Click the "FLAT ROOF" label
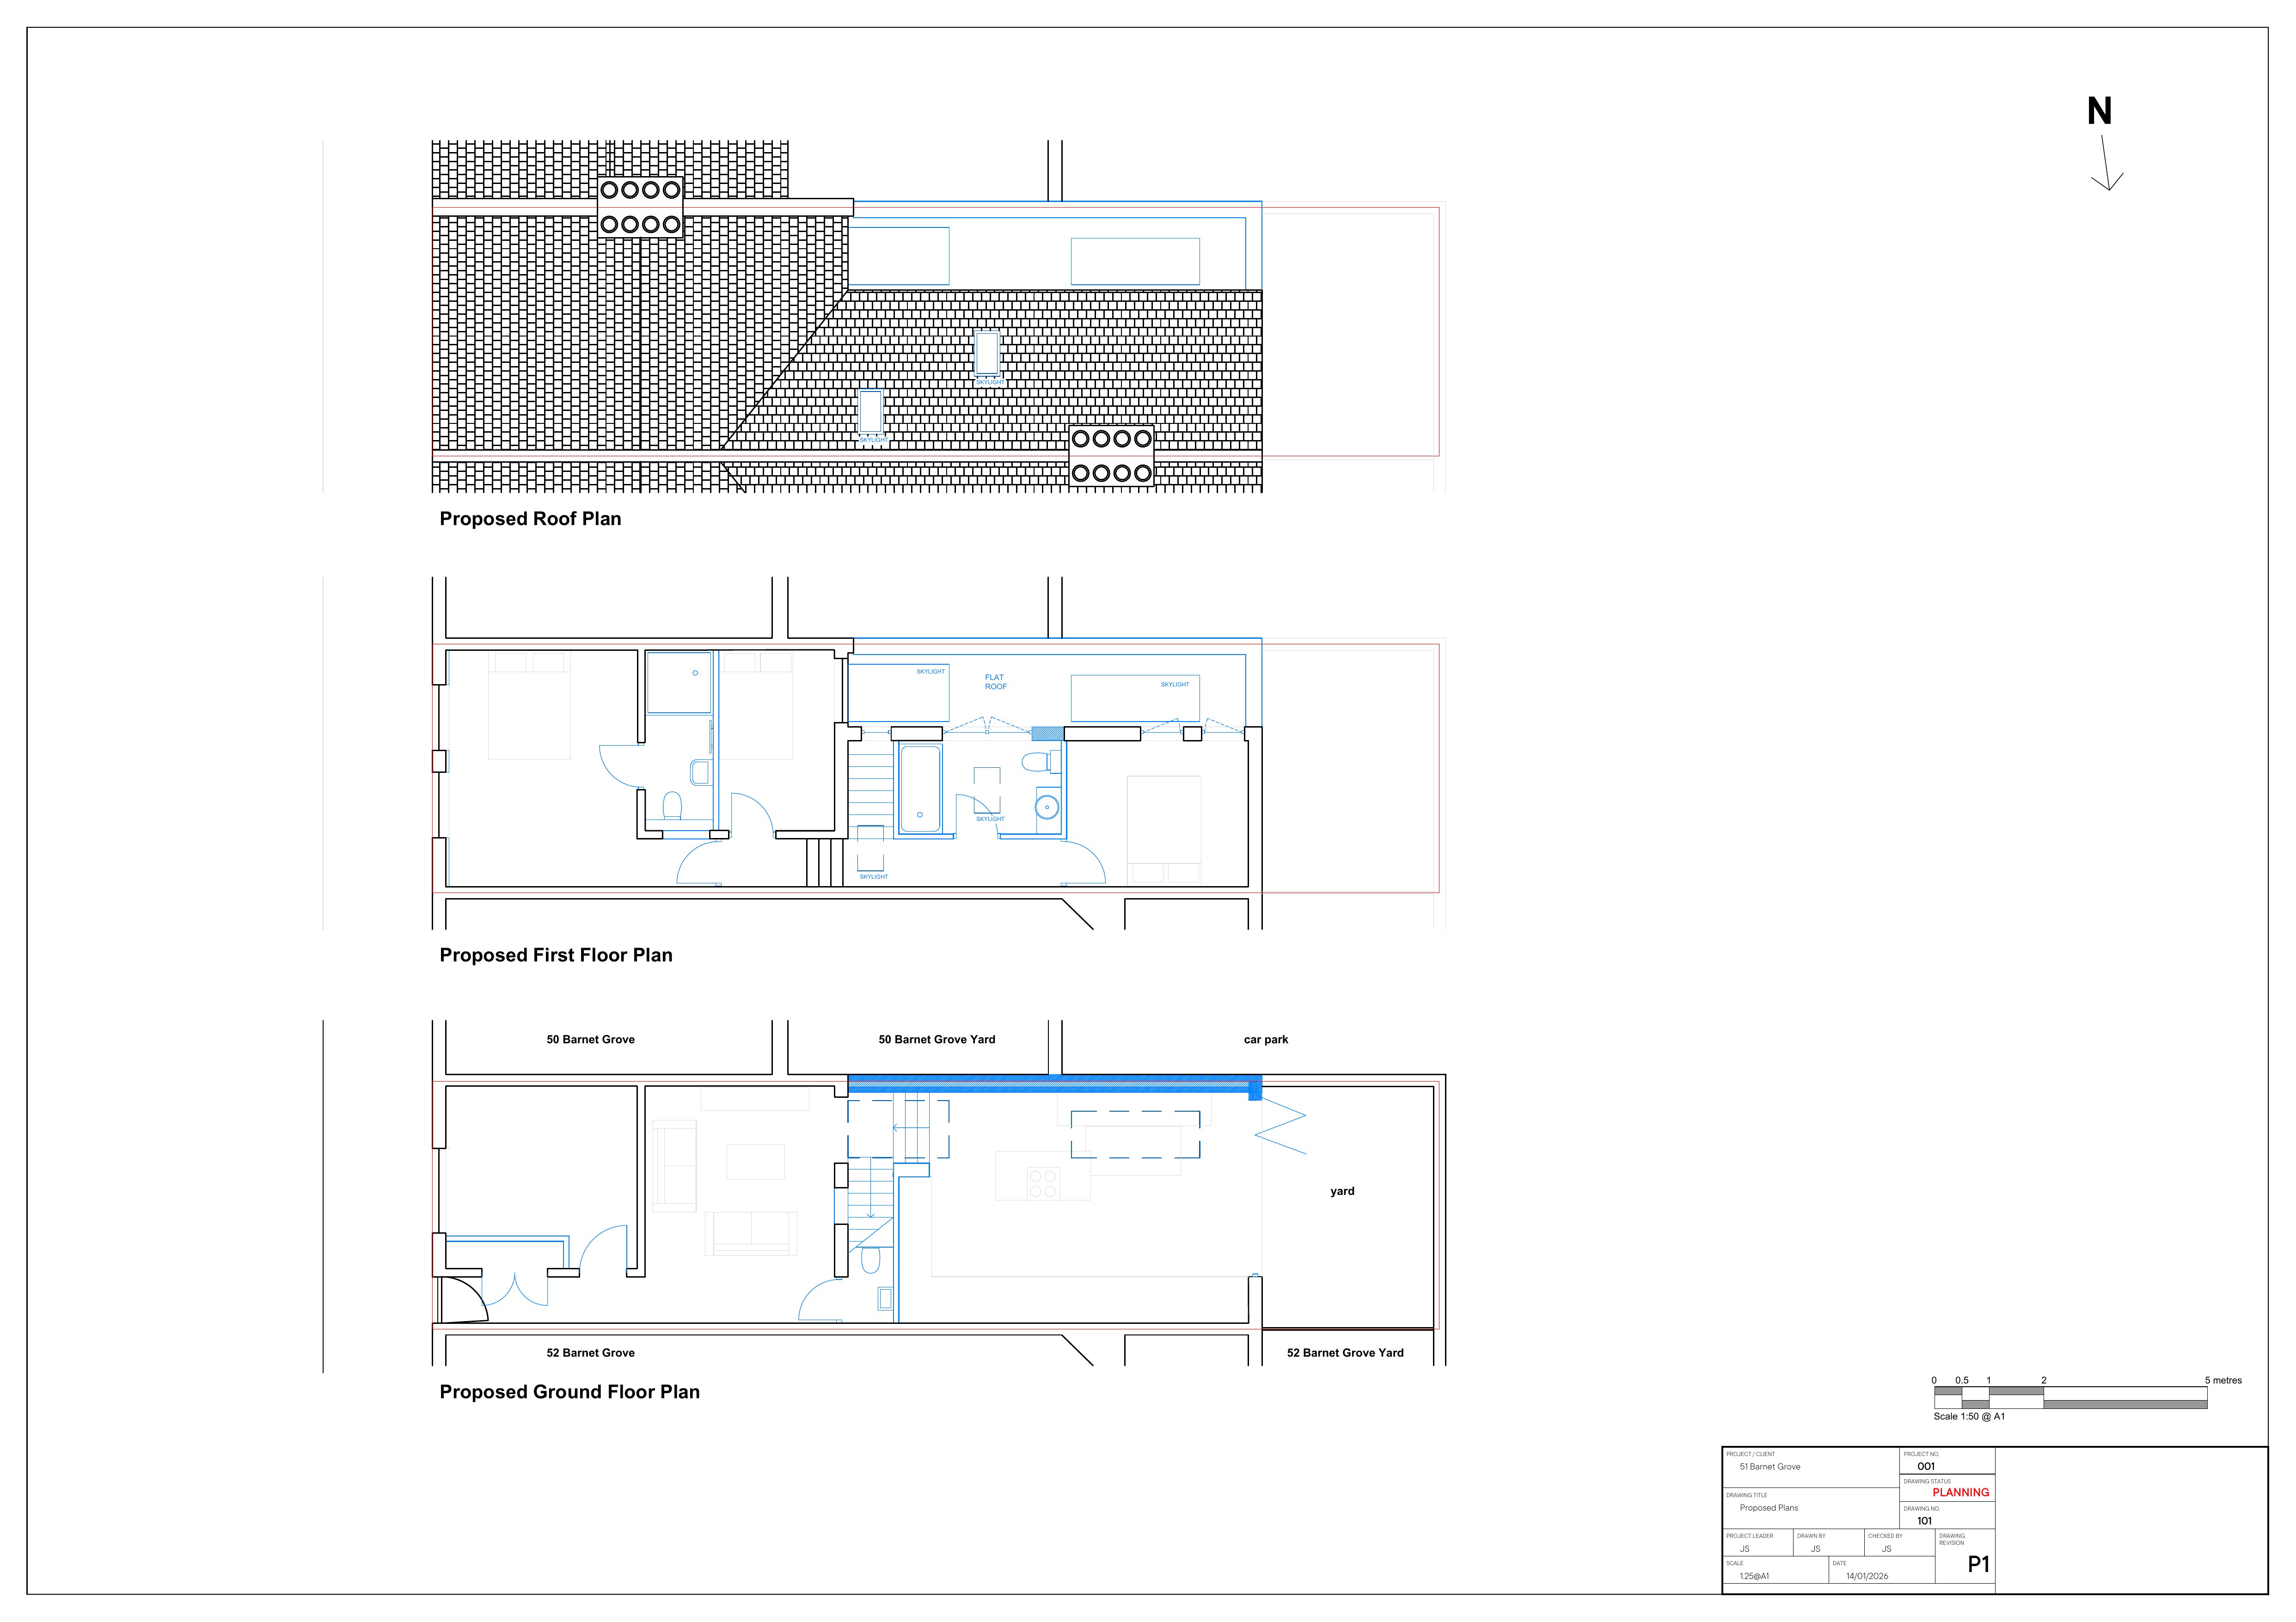Screen dimensions: 2296x1622 coord(995,682)
